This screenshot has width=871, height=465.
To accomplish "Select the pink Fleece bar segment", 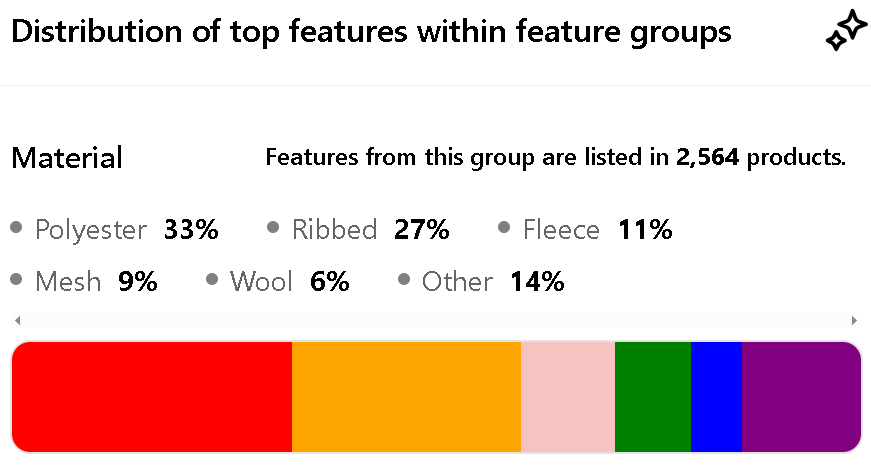I will (x=568, y=397).
